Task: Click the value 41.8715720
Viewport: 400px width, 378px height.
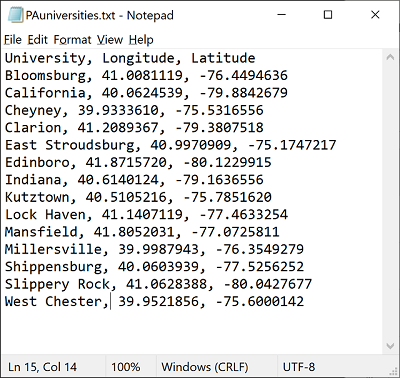Action: [126, 162]
